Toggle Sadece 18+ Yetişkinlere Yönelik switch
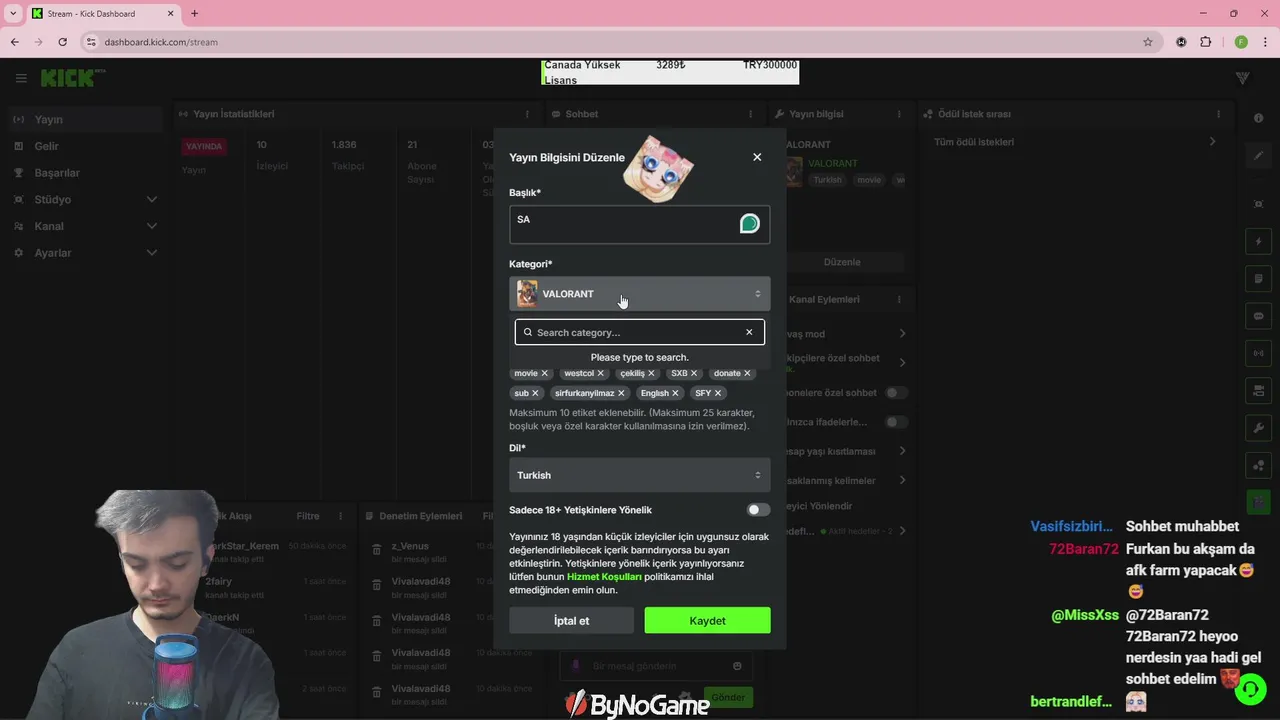1280x720 pixels. pyautogui.click(x=758, y=510)
